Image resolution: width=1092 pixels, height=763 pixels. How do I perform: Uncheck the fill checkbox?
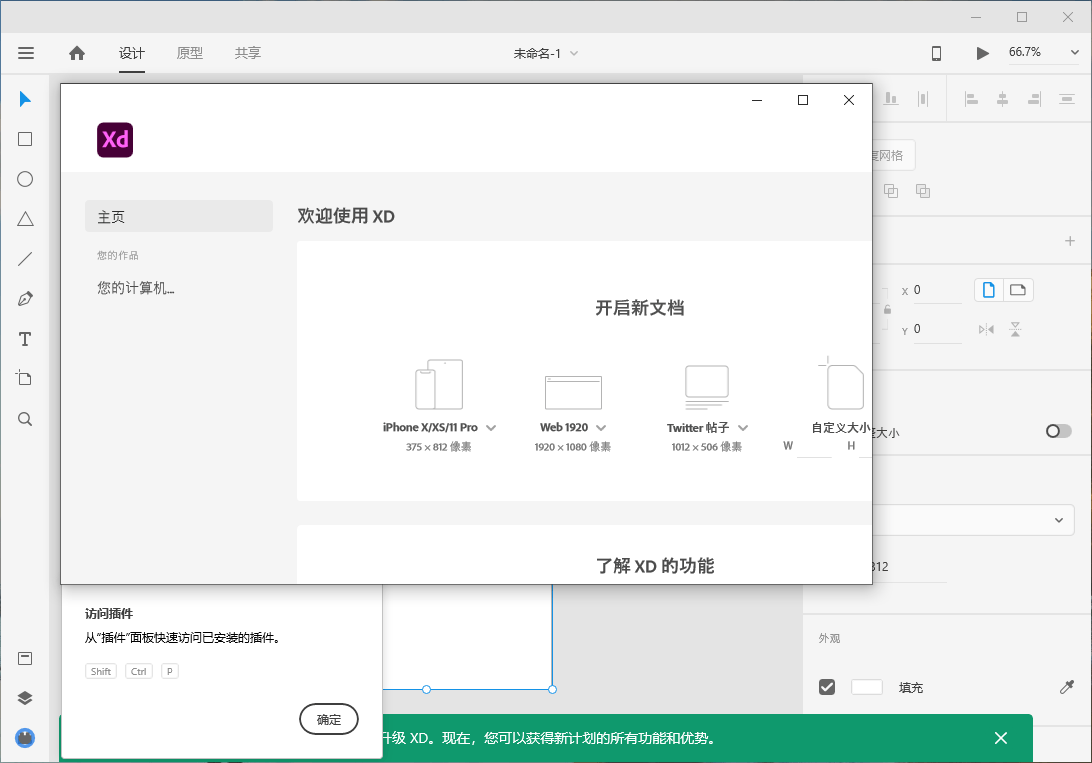827,687
